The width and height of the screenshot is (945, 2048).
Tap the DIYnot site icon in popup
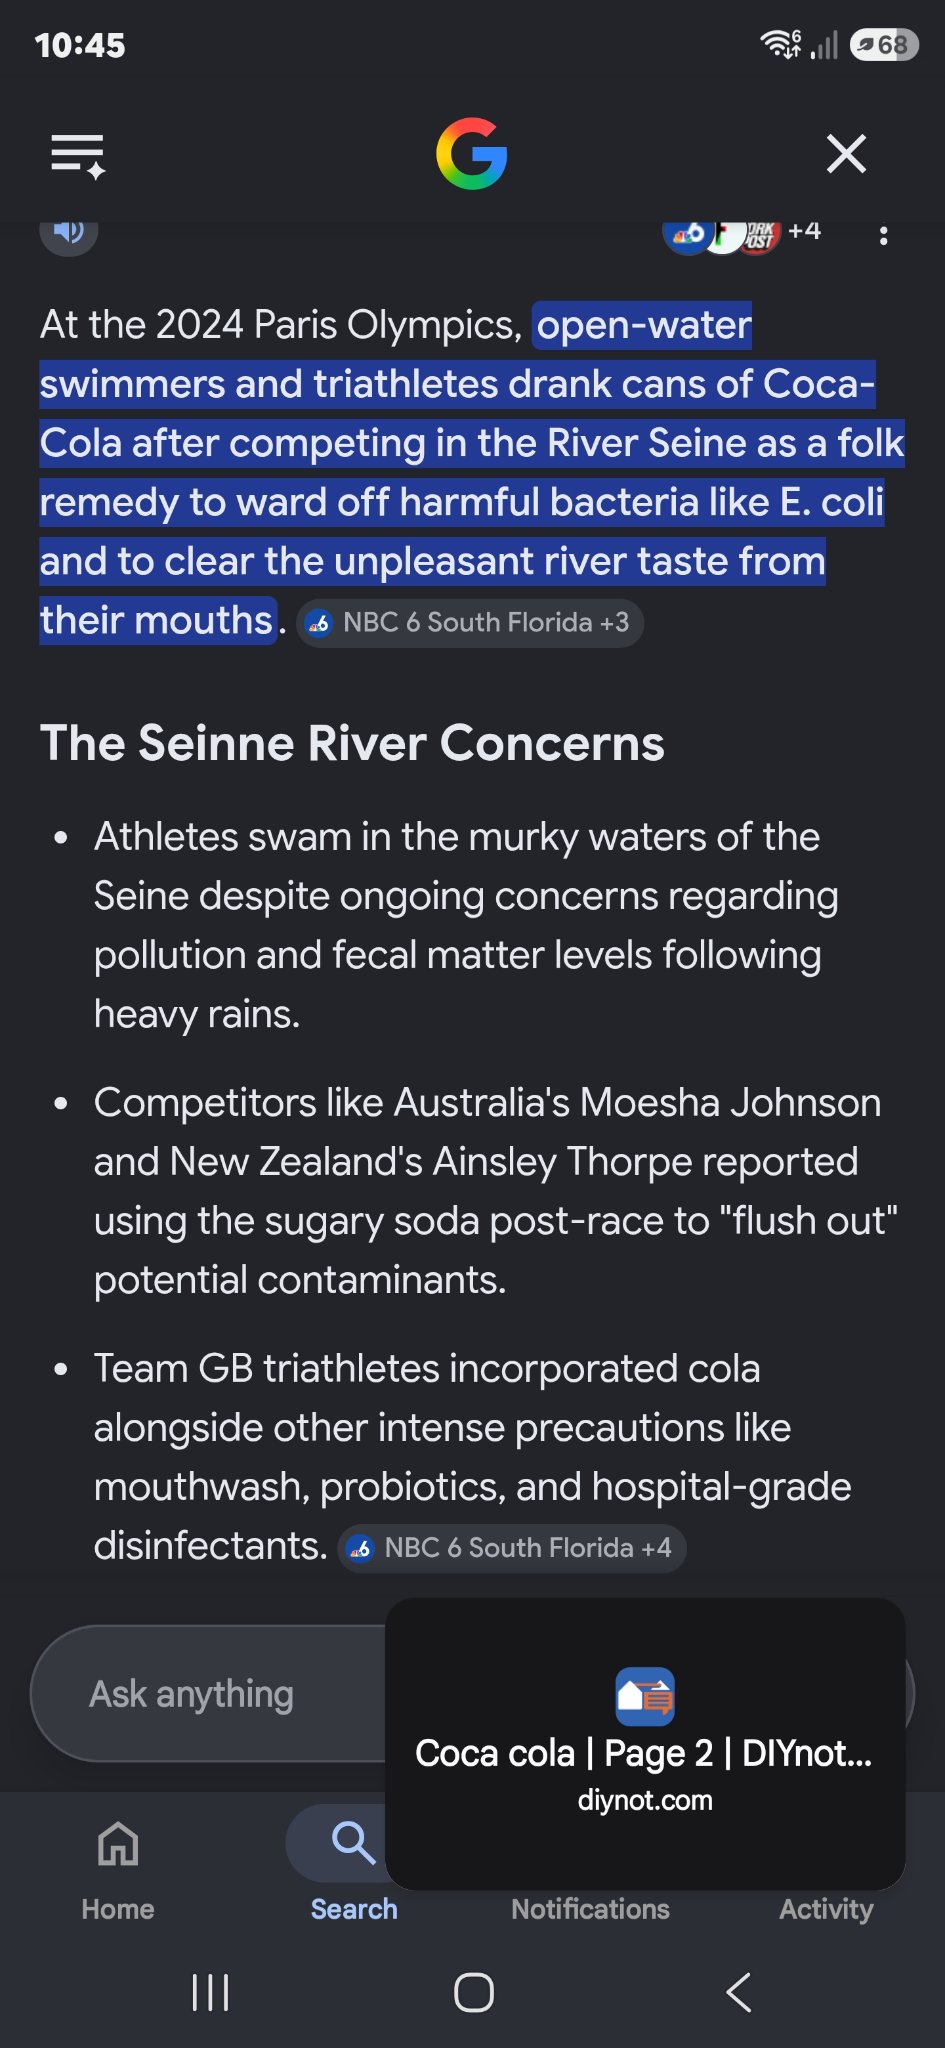pos(645,1696)
